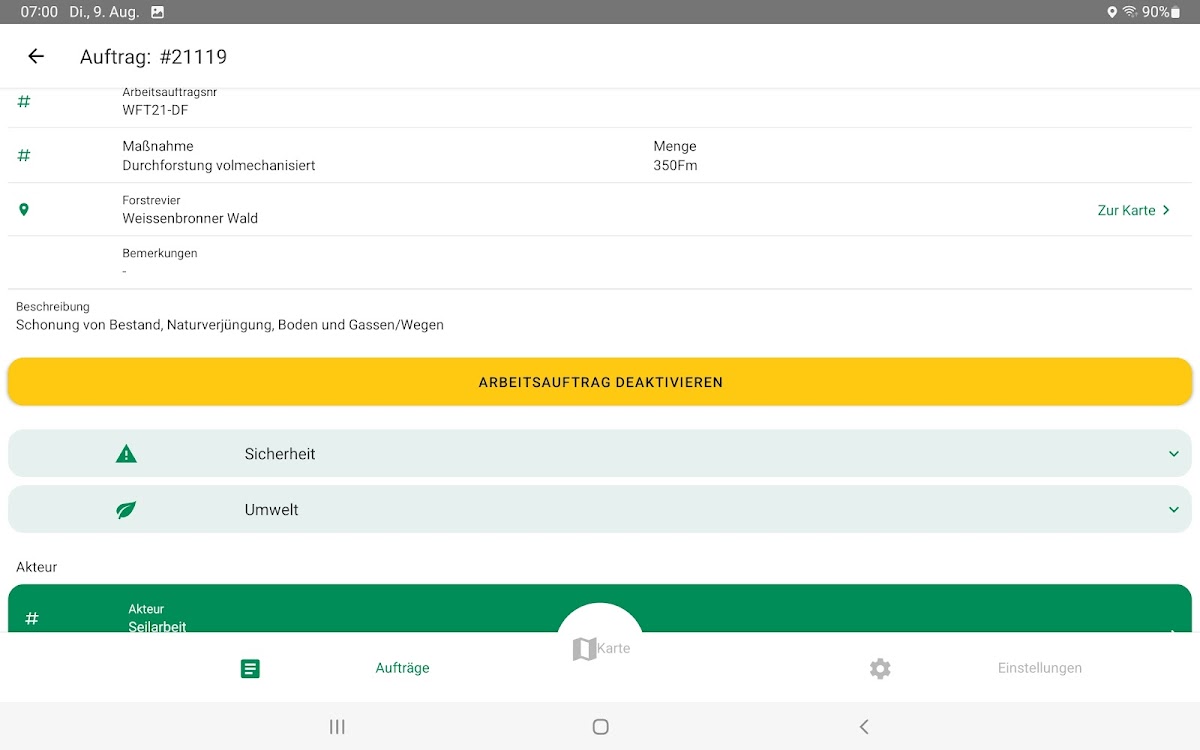Tap the back arrow icon
The image size is (1200, 750).
(36, 57)
